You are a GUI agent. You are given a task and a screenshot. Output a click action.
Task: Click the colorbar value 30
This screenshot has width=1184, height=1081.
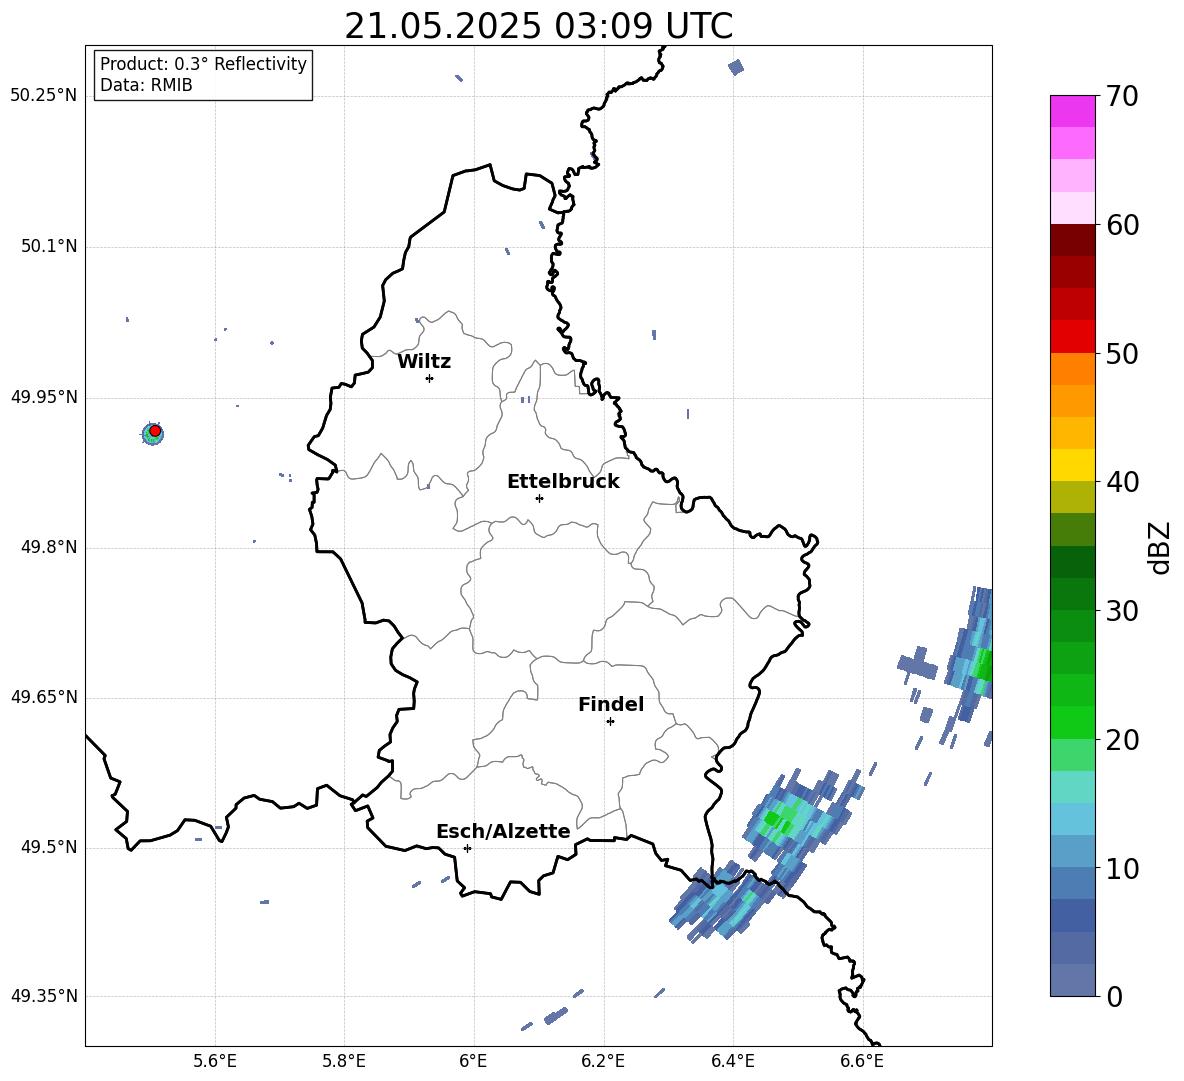pos(1122,611)
